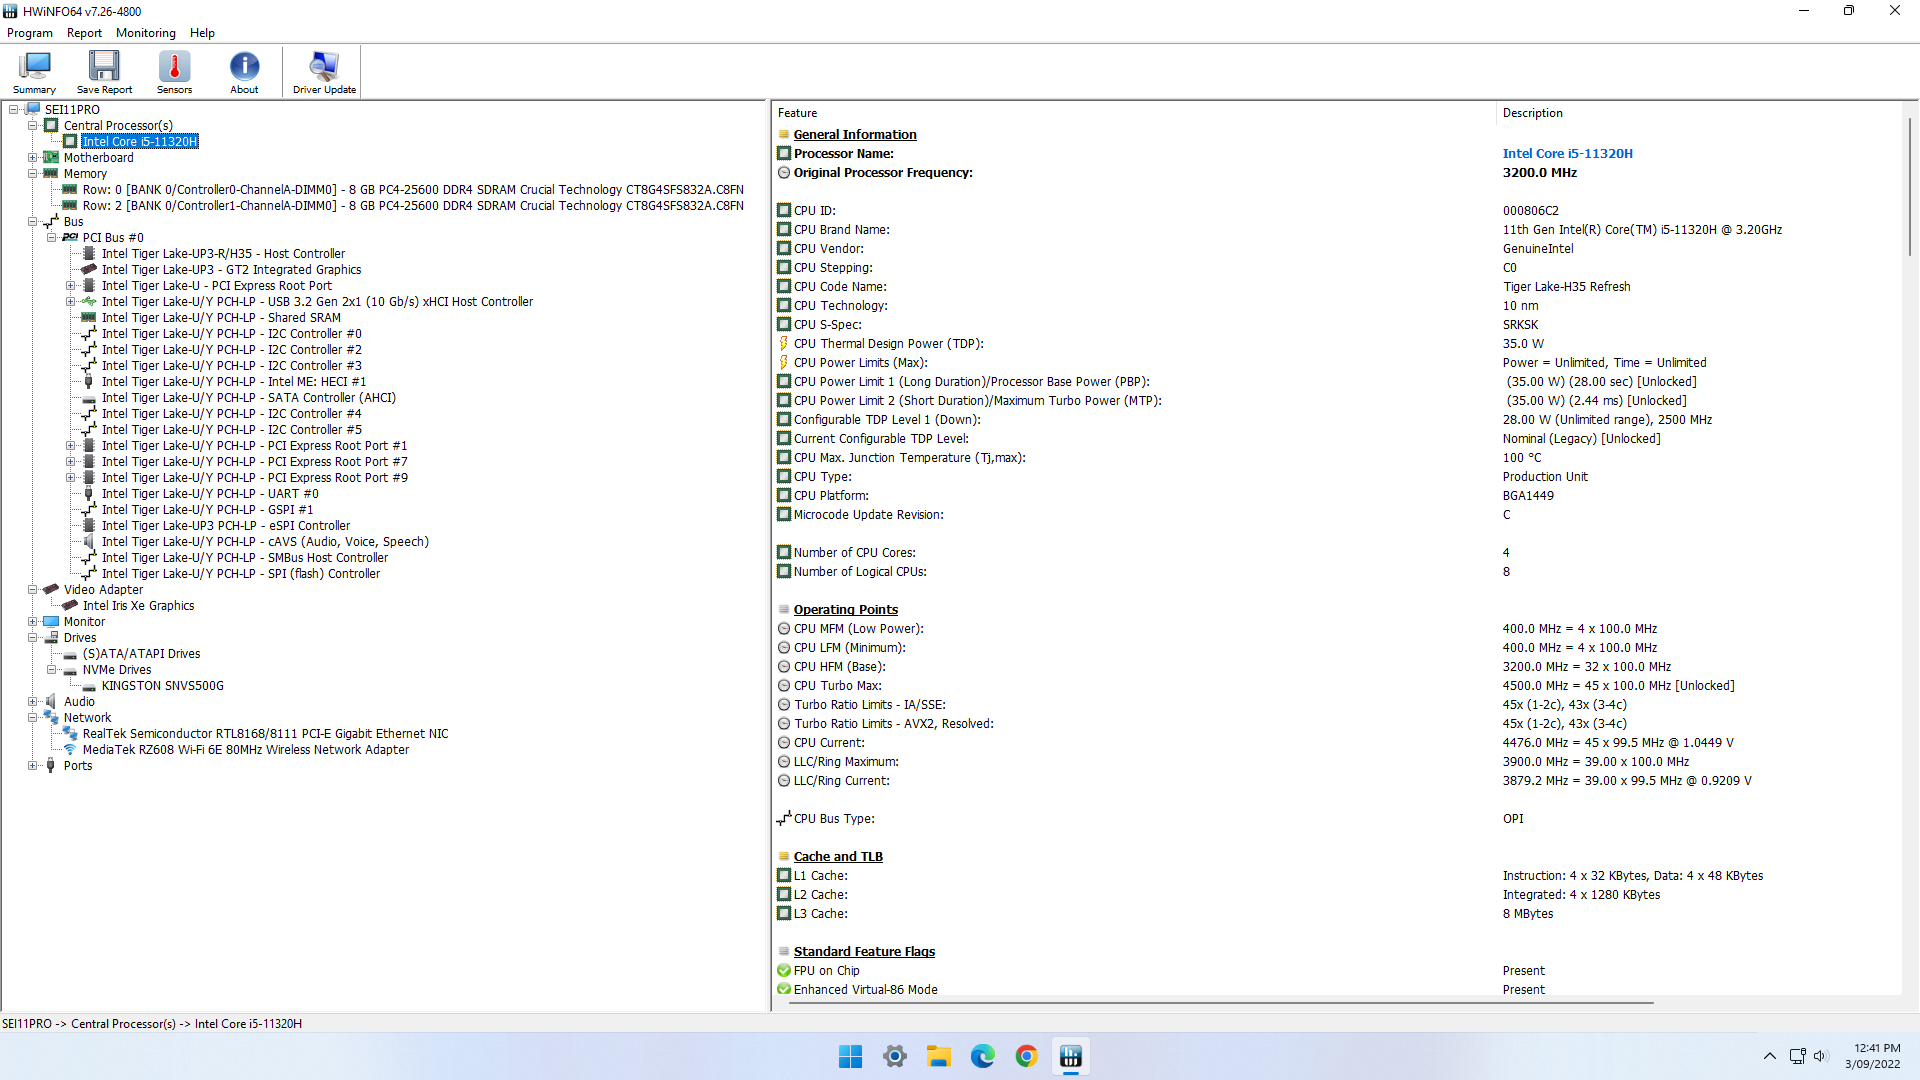Image resolution: width=1920 pixels, height=1080 pixels.
Task: Select the USB 3.2 Gen 2x1 xHCI Host Controller
Action: click(x=317, y=301)
